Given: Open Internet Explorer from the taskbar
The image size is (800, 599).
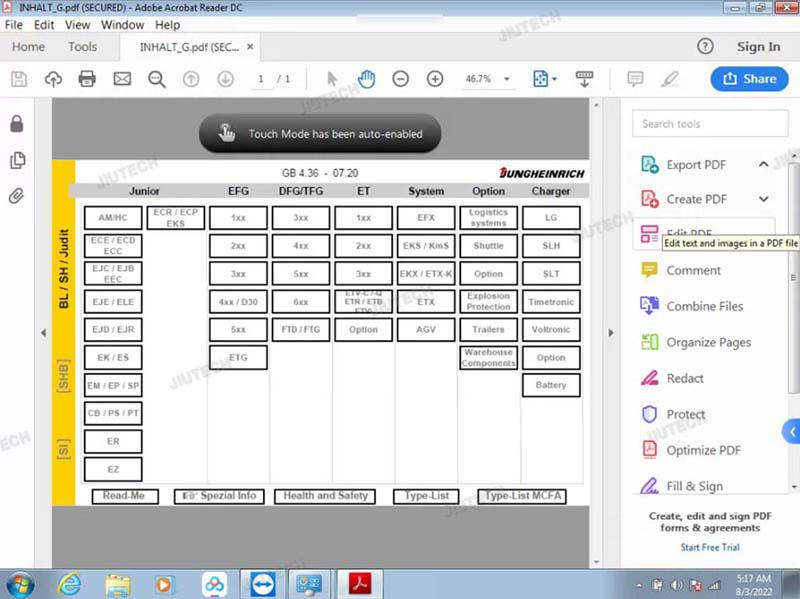Looking at the screenshot, I should [x=69, y=583].
